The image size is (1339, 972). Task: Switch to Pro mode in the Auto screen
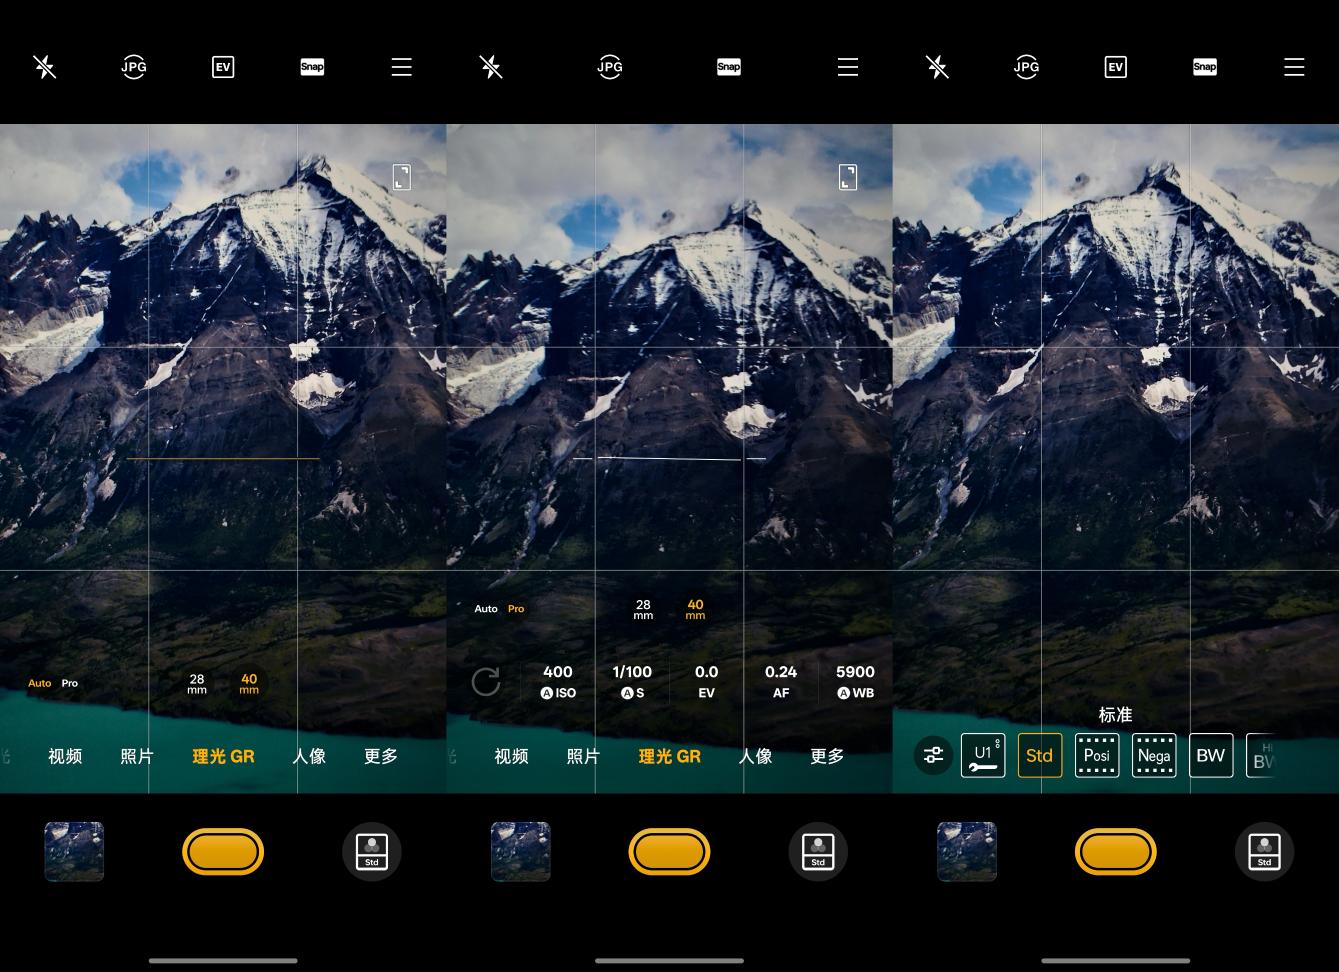(70, 683)
